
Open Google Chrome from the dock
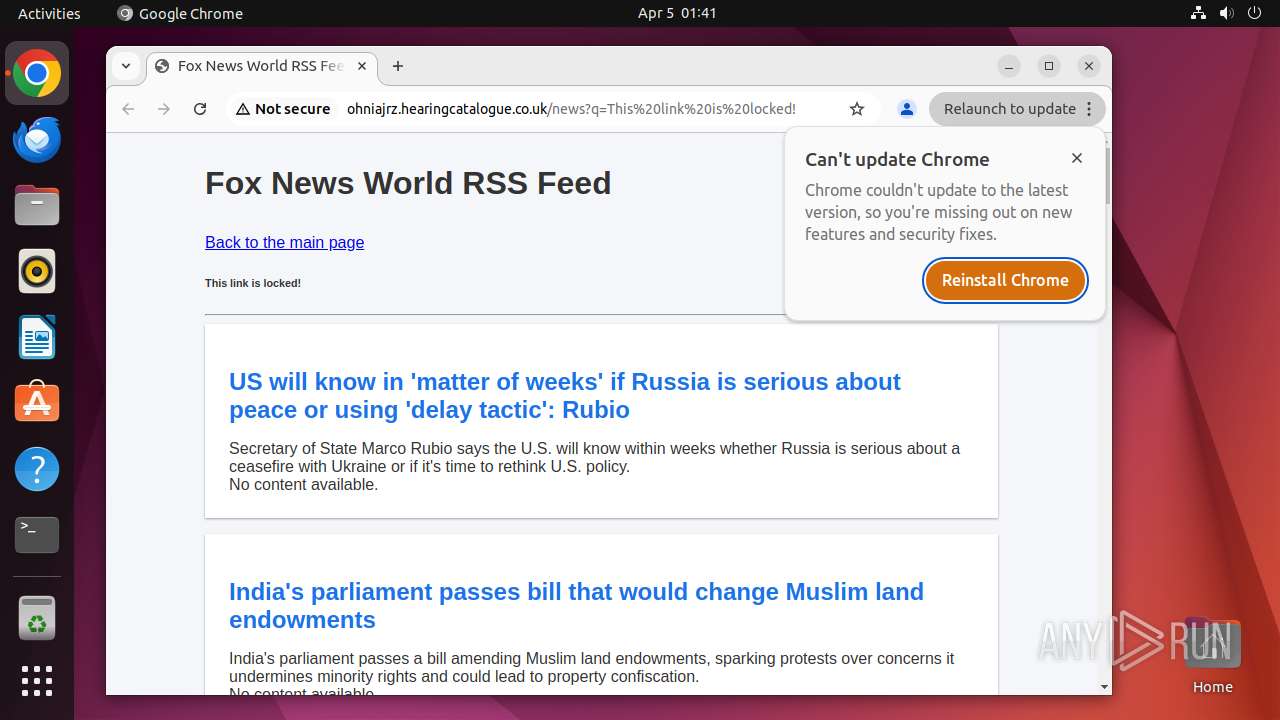[37, 73]
